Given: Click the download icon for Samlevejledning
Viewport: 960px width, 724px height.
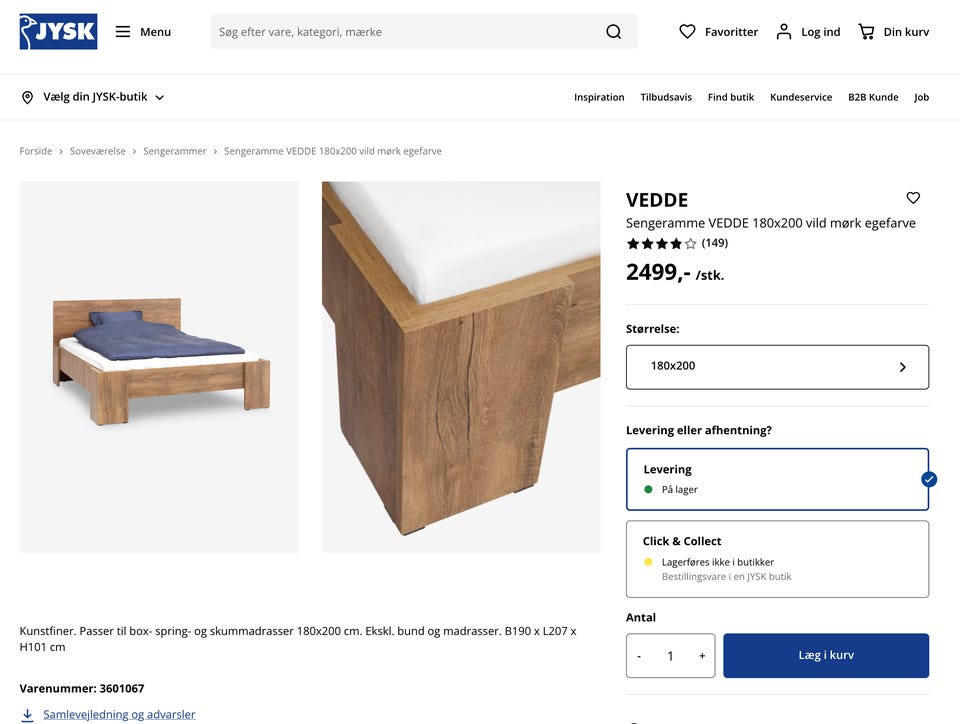Looking at the screenshot, I should point(27,715).
